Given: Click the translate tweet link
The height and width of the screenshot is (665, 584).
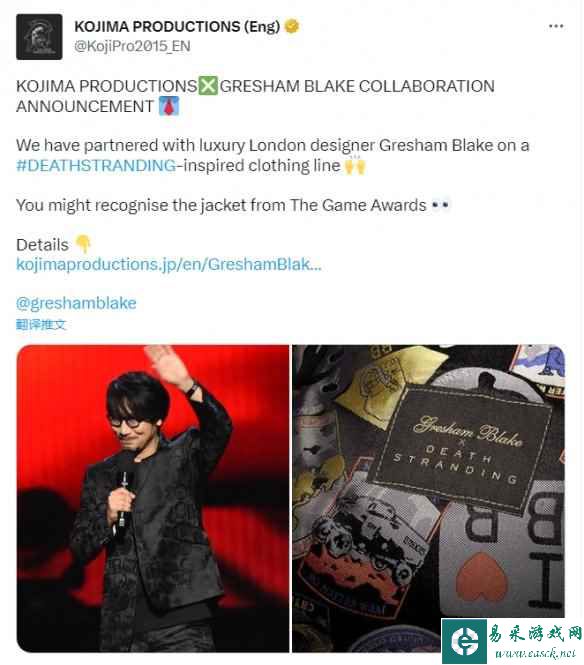Looking at the screenshot, I should coord(41,324).
